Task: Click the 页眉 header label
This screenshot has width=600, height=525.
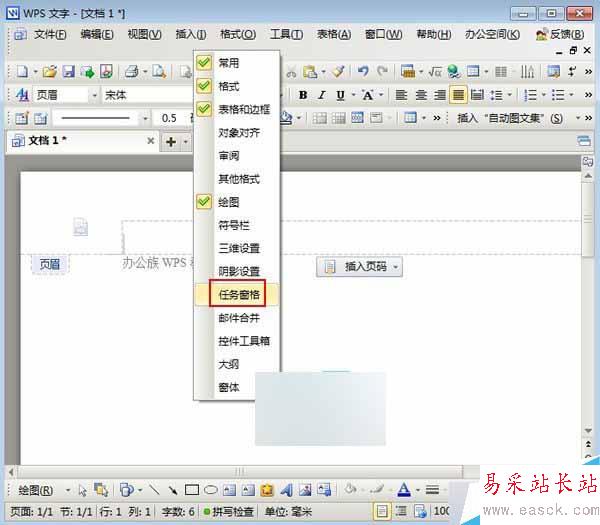Action: coord(50,264)
